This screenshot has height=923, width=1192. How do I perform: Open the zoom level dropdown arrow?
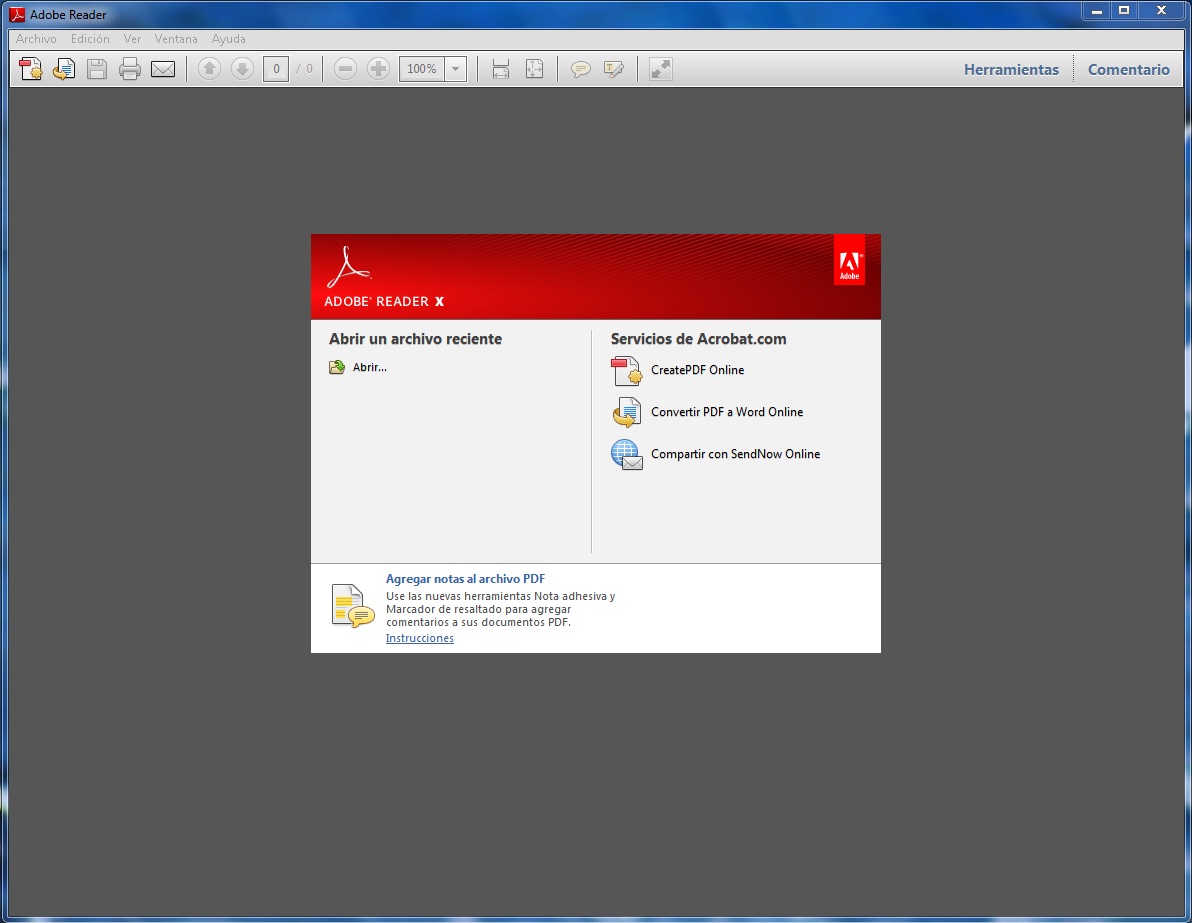(455, 69)
